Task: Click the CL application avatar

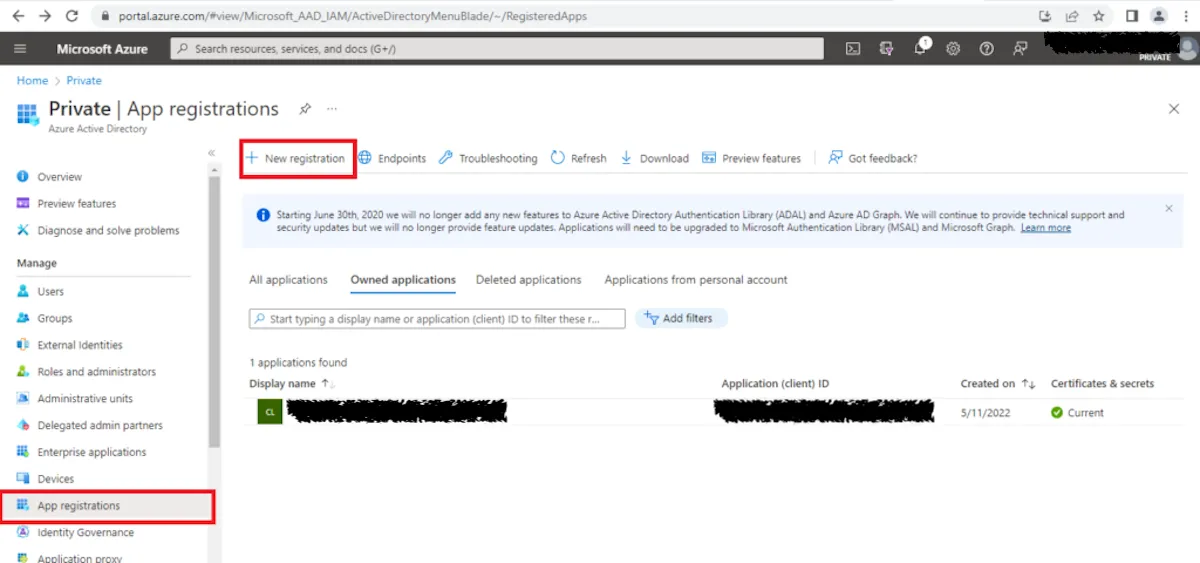Action: pos(270,412)
